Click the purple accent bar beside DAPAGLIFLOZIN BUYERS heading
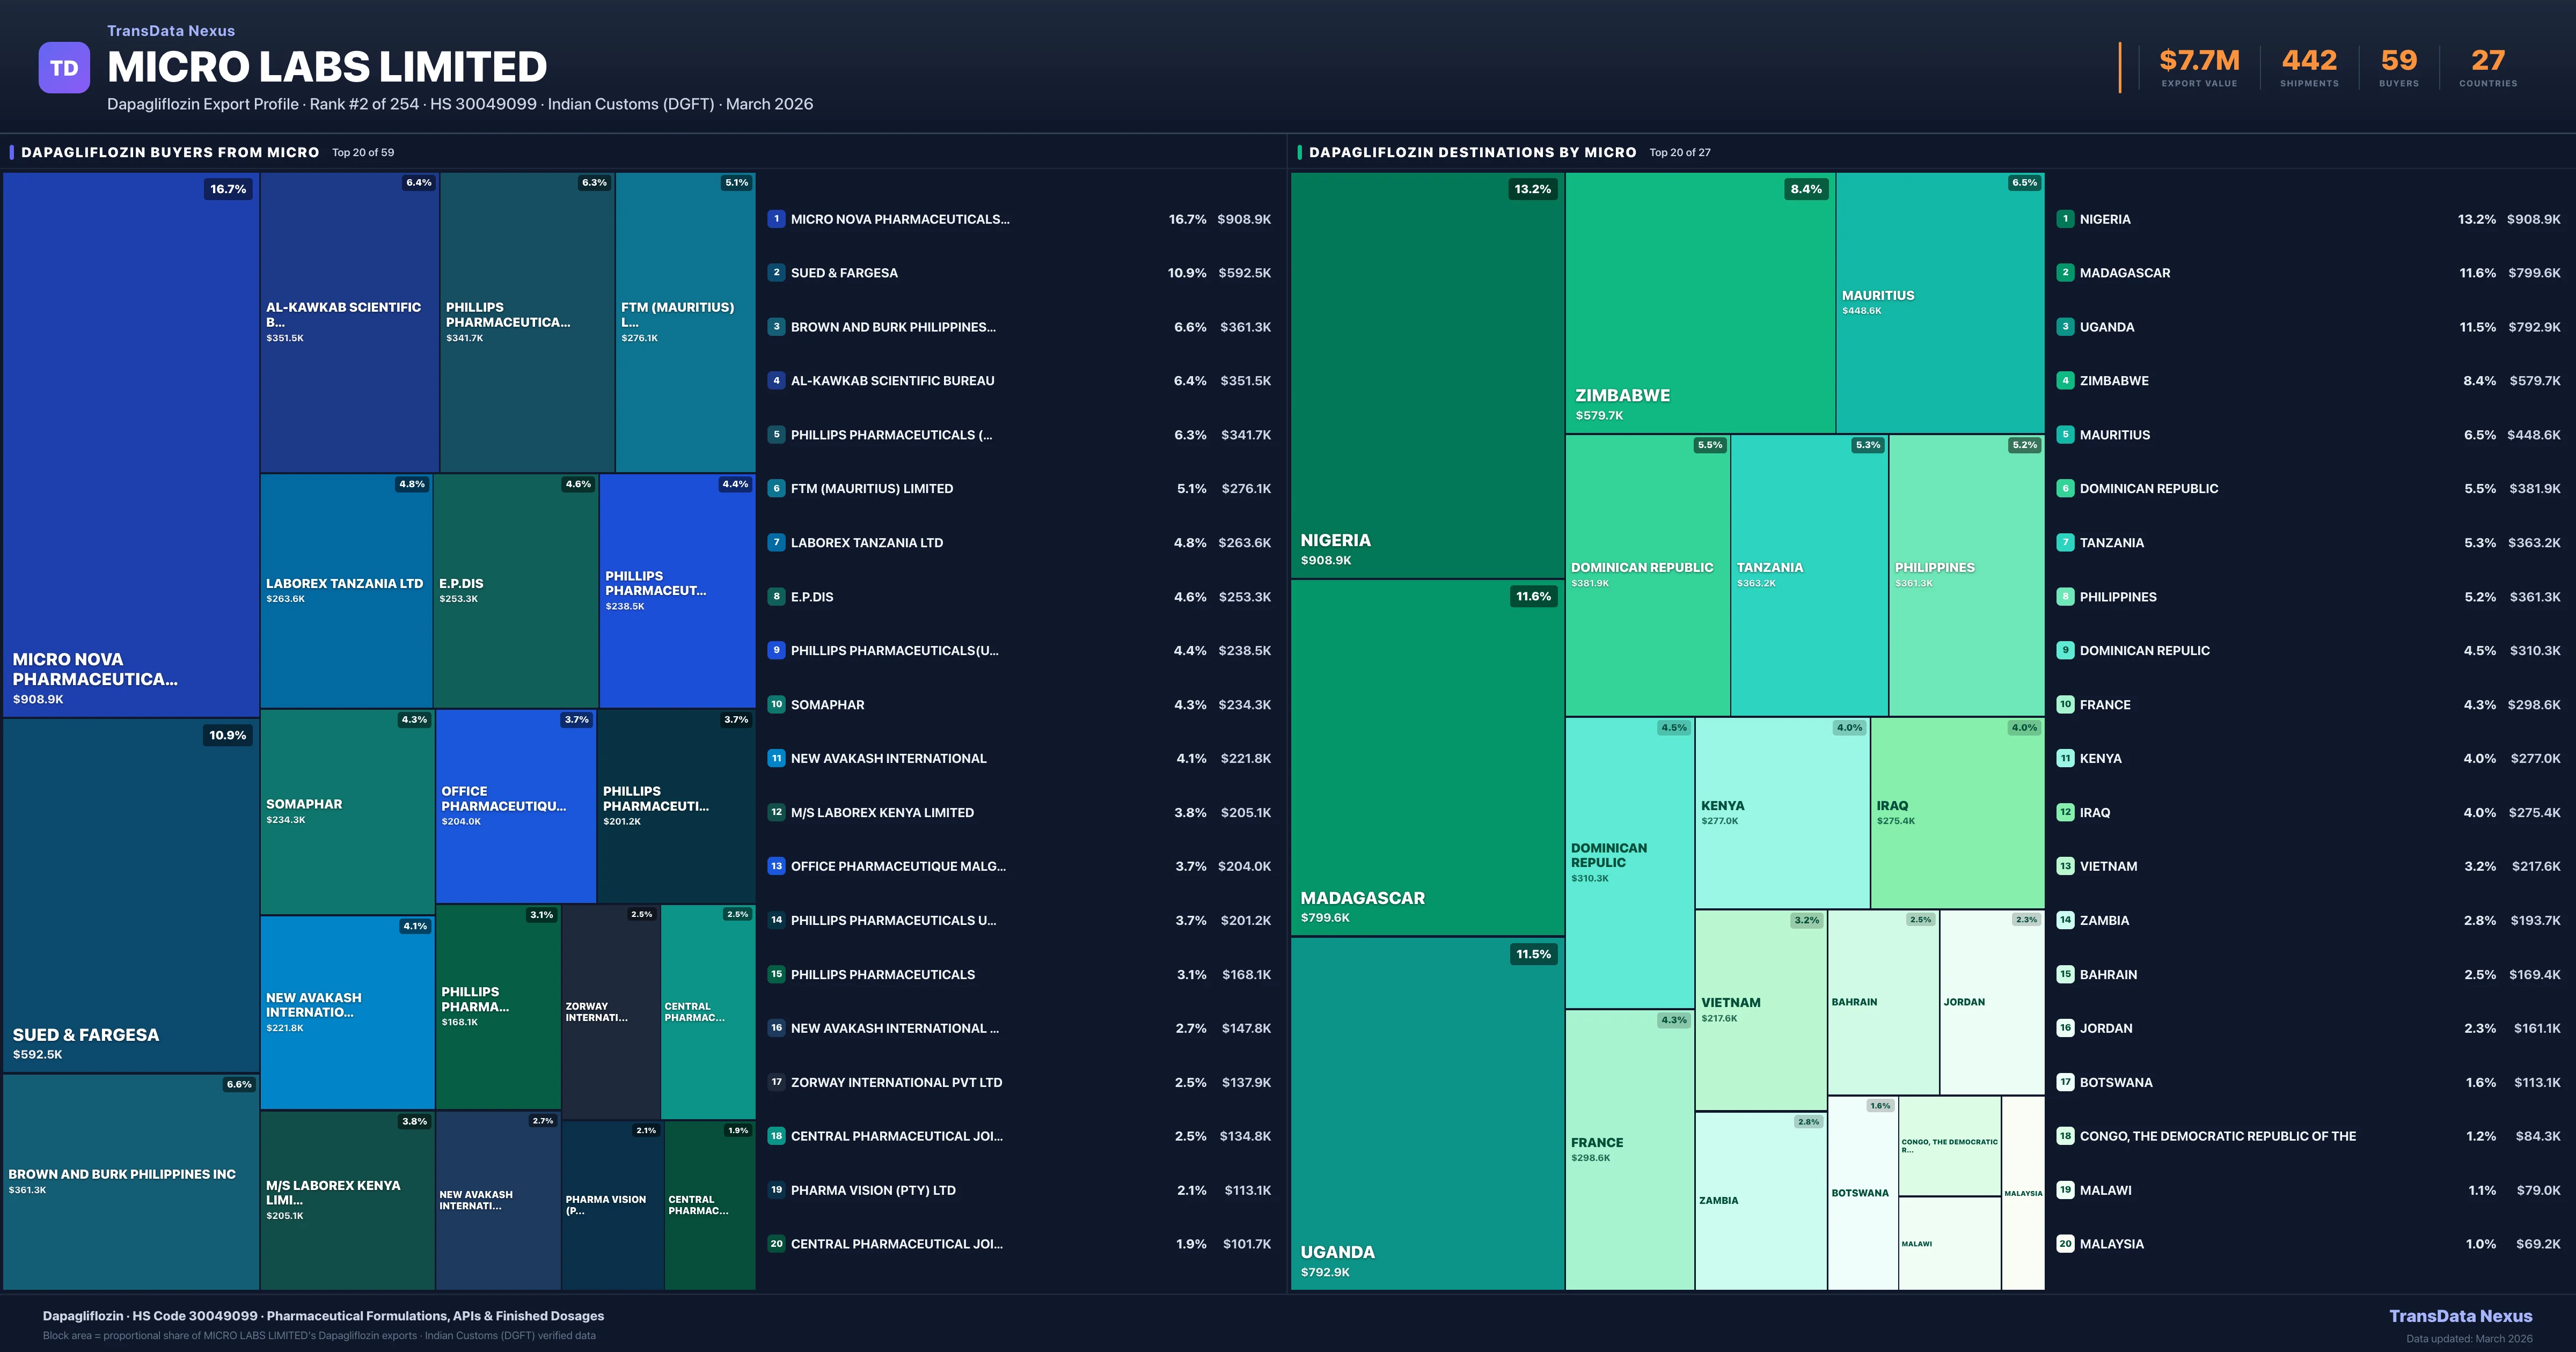The image size is (2576, 1352). click(x=12, y=152)
